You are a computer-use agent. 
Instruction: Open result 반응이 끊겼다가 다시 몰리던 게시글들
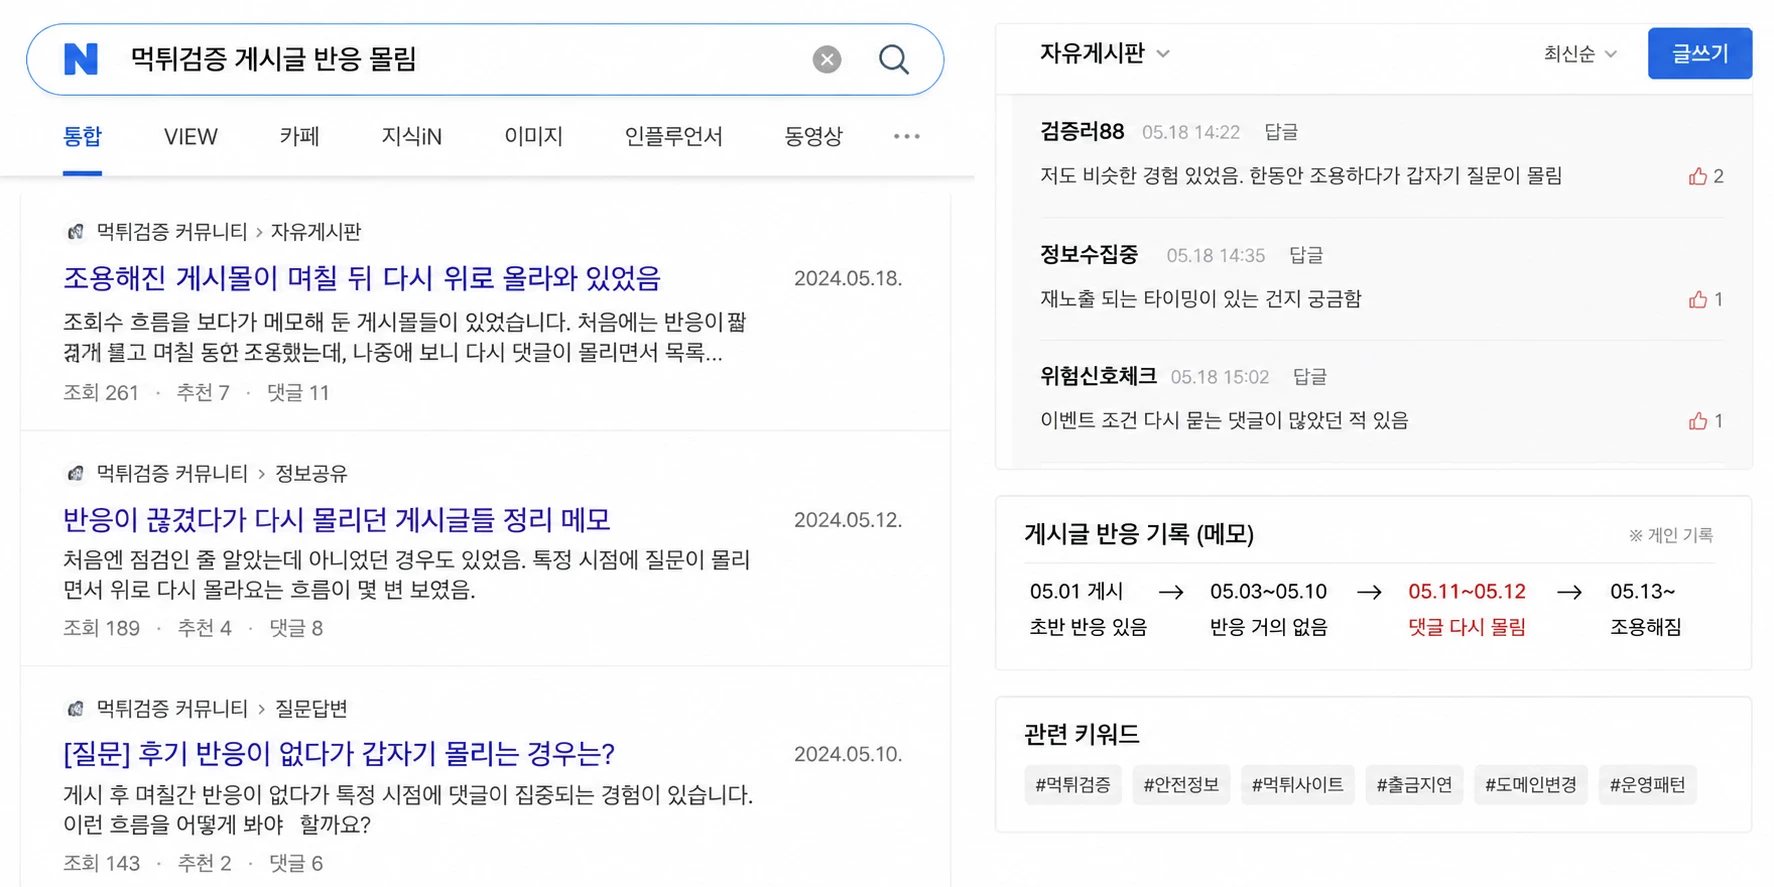[x=337, y=519]
